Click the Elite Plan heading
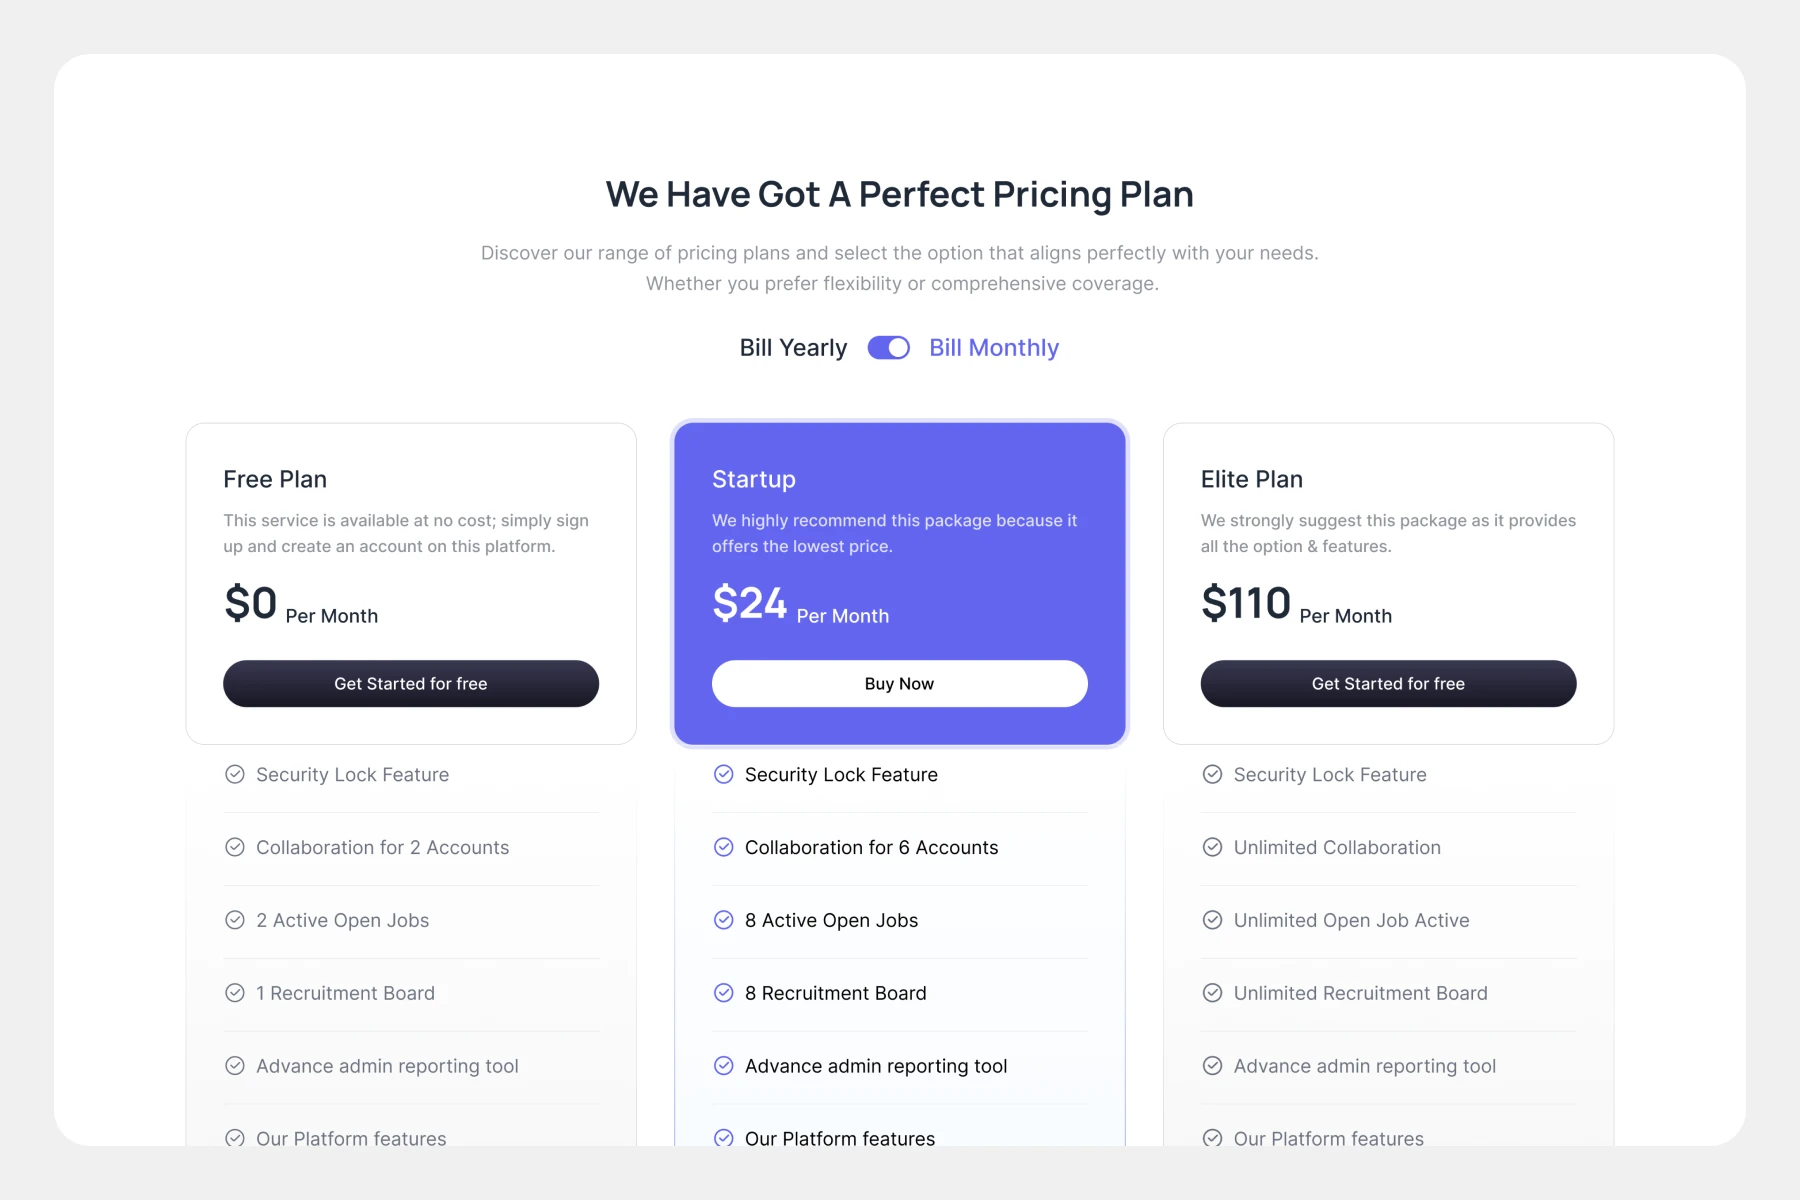 pyautogui.click(x=1251, y=479)
